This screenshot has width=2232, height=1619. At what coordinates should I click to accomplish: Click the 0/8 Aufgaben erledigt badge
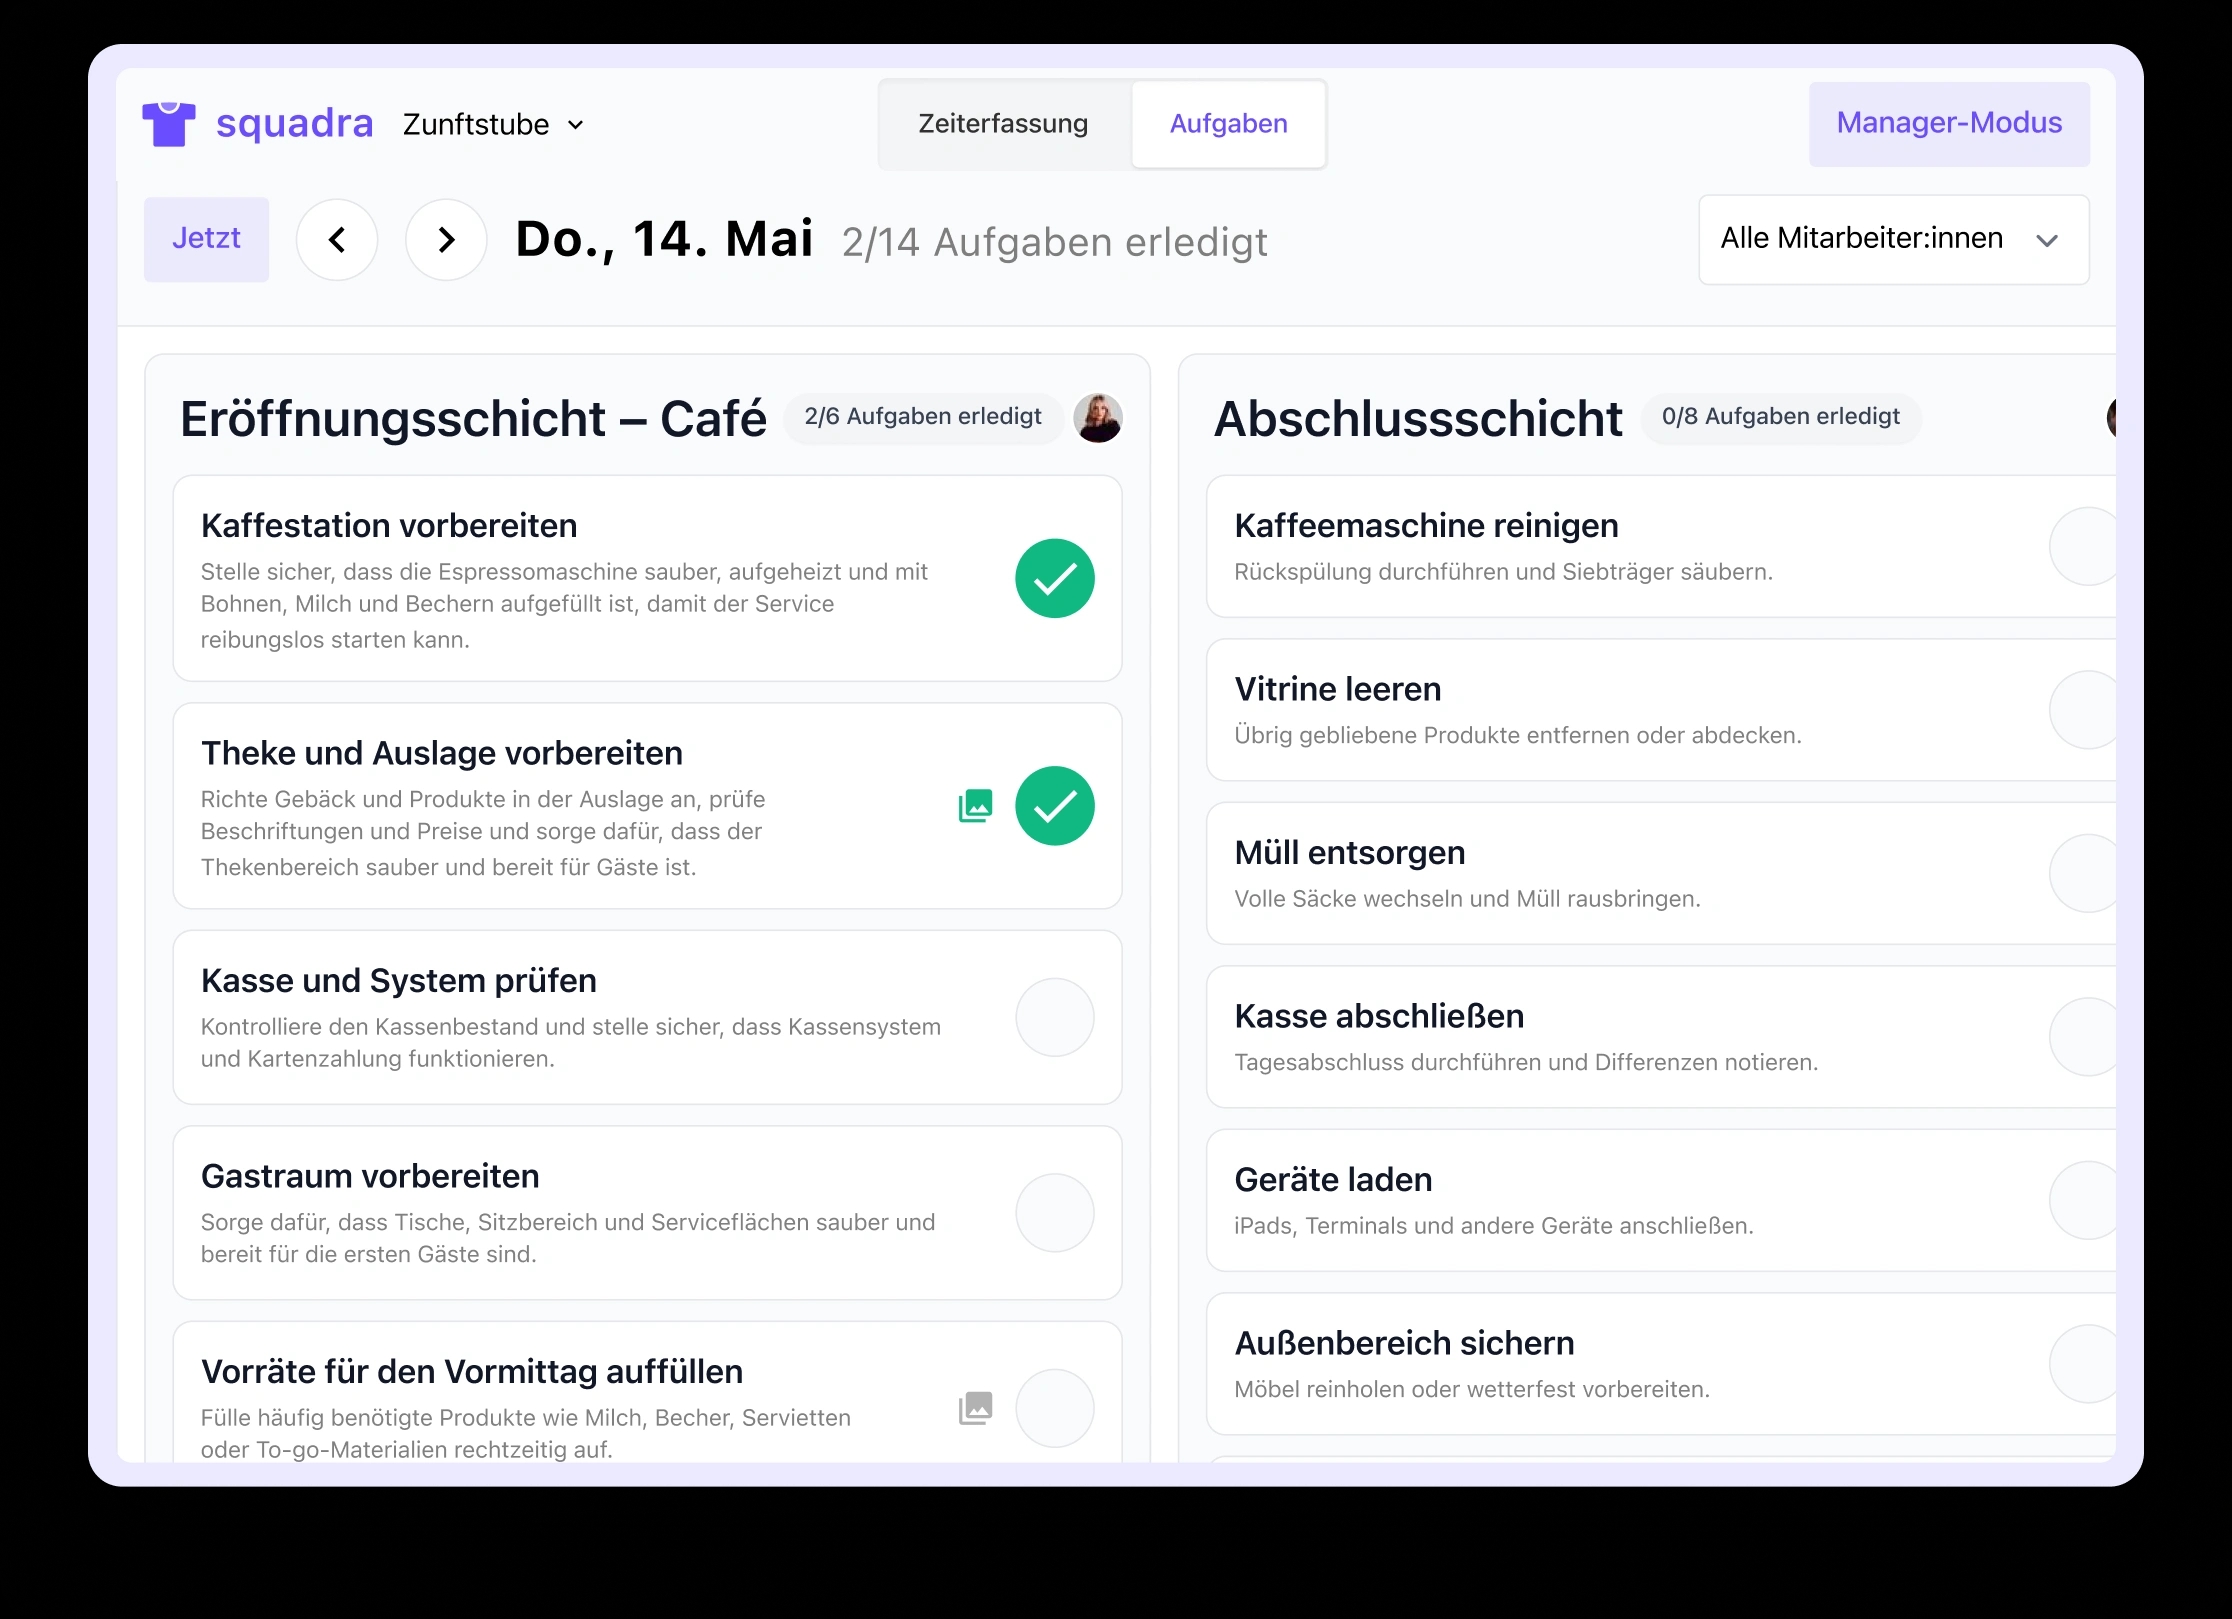(1781, 417)
